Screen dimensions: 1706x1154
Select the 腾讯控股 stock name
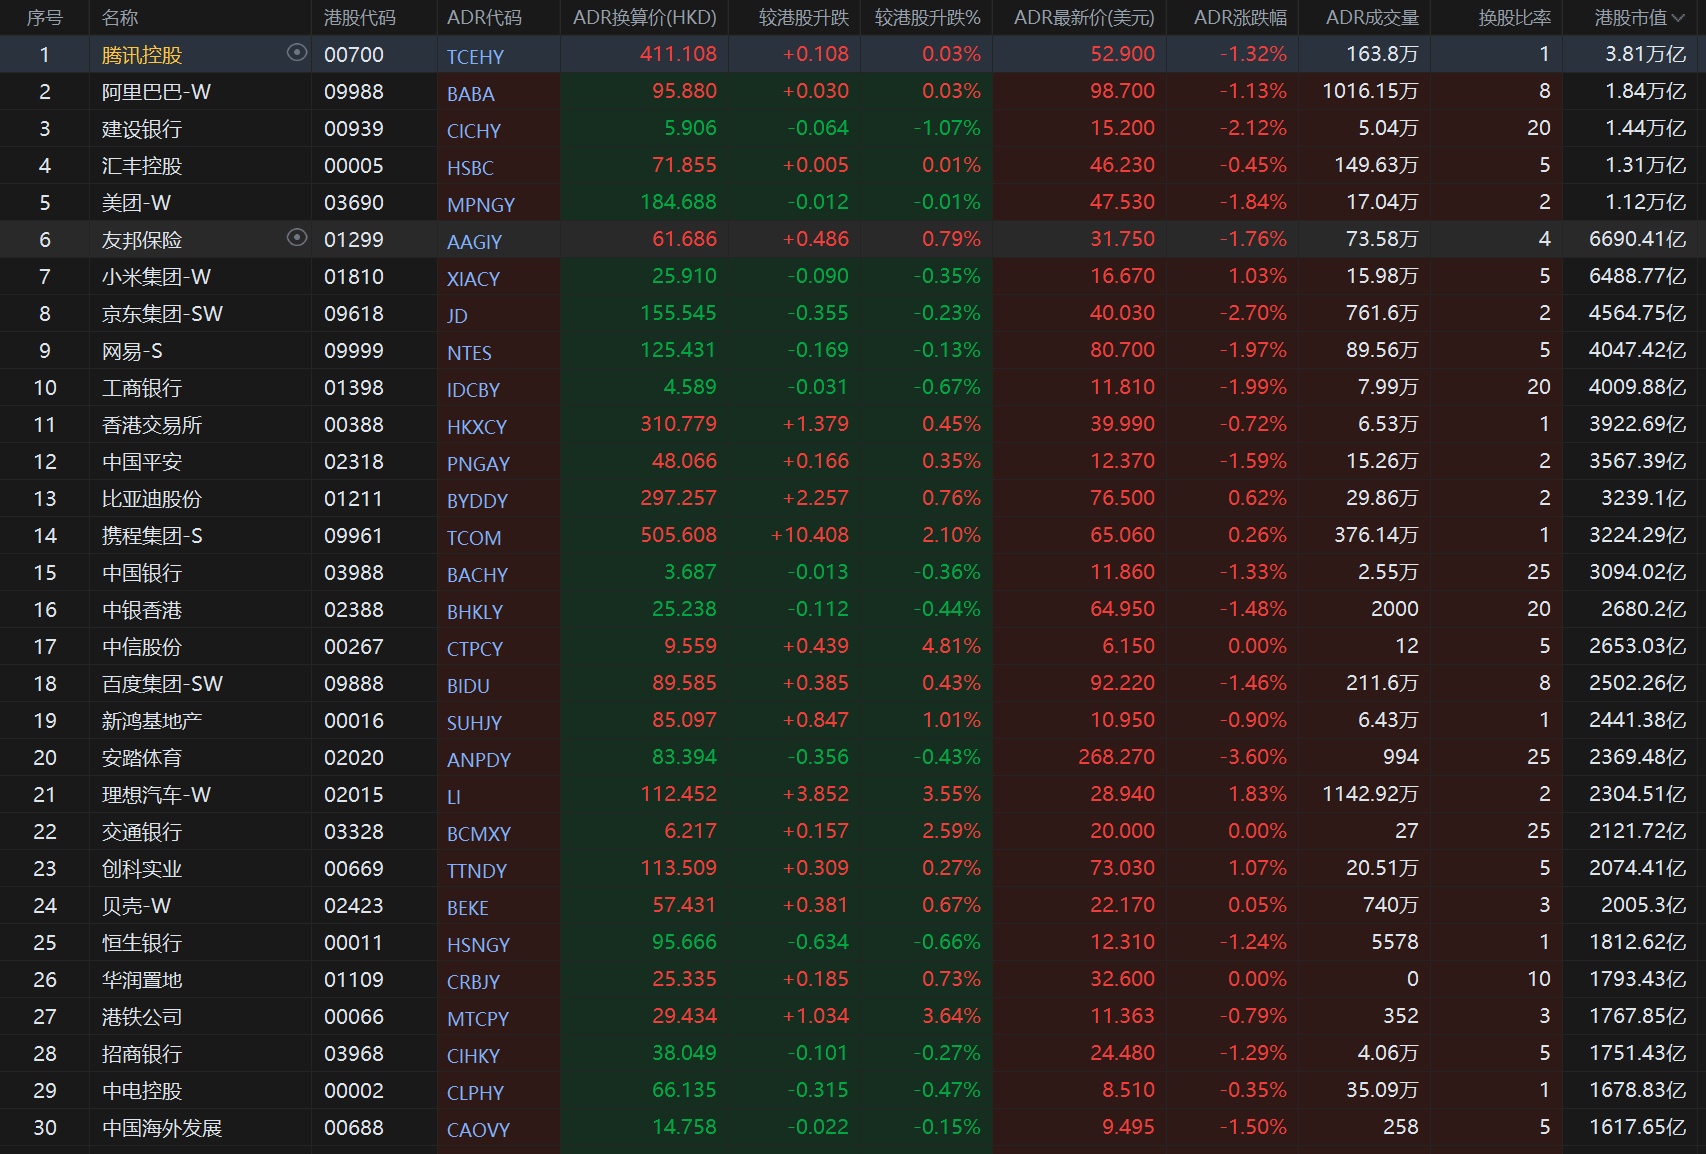(x=142, y=55)
